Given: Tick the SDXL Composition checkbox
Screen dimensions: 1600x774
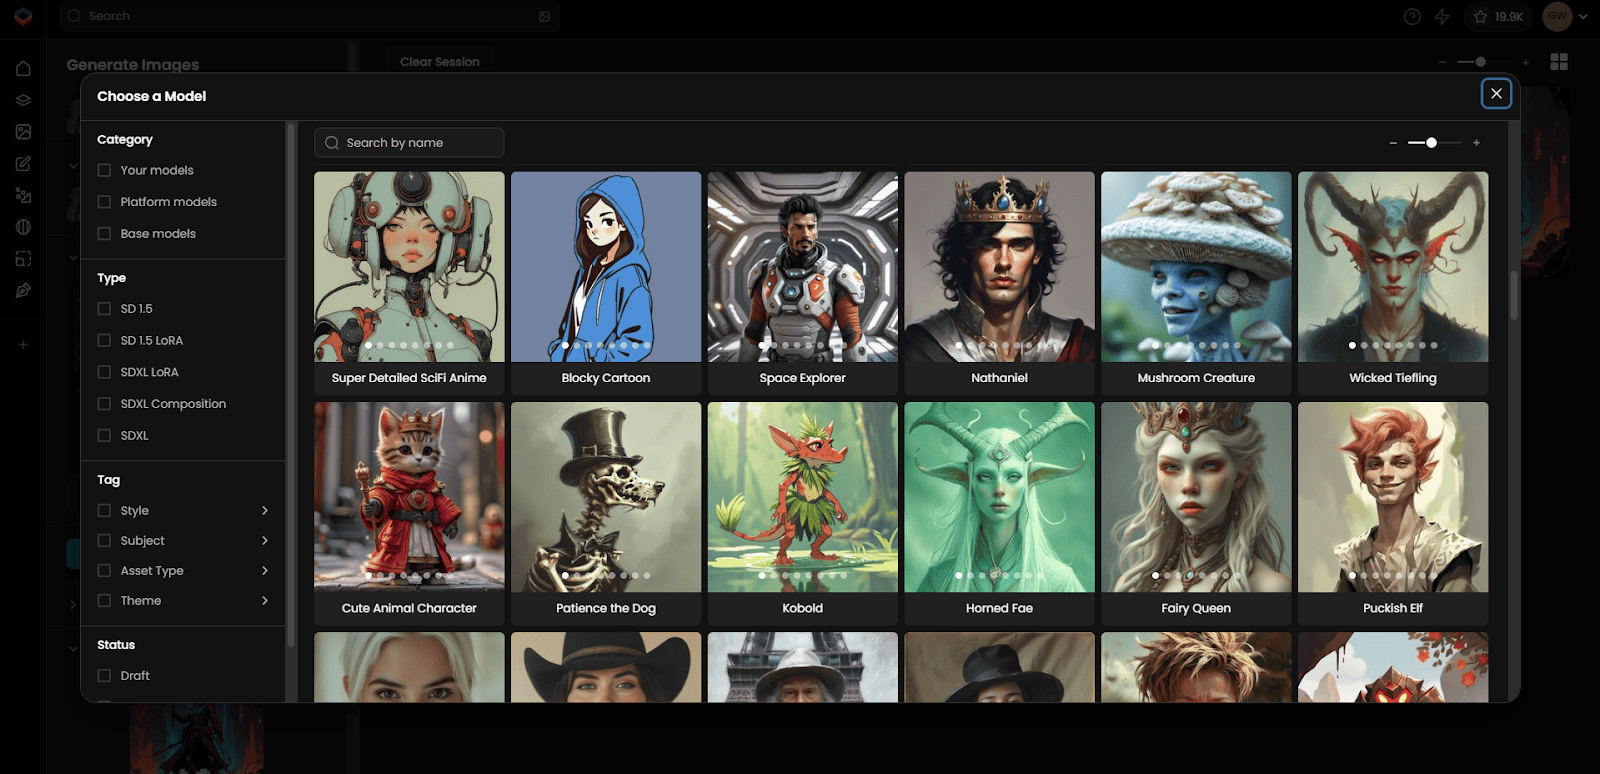Looking at the screenshot, I should [104, 404].
